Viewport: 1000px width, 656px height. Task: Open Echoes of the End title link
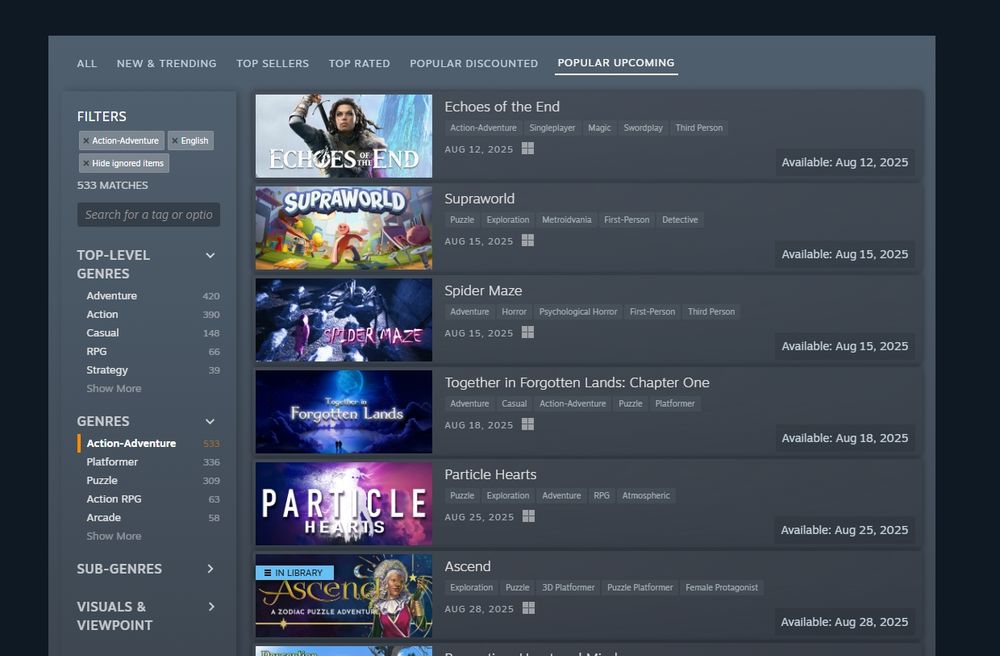pyautogui.click(x=502, y=106)
